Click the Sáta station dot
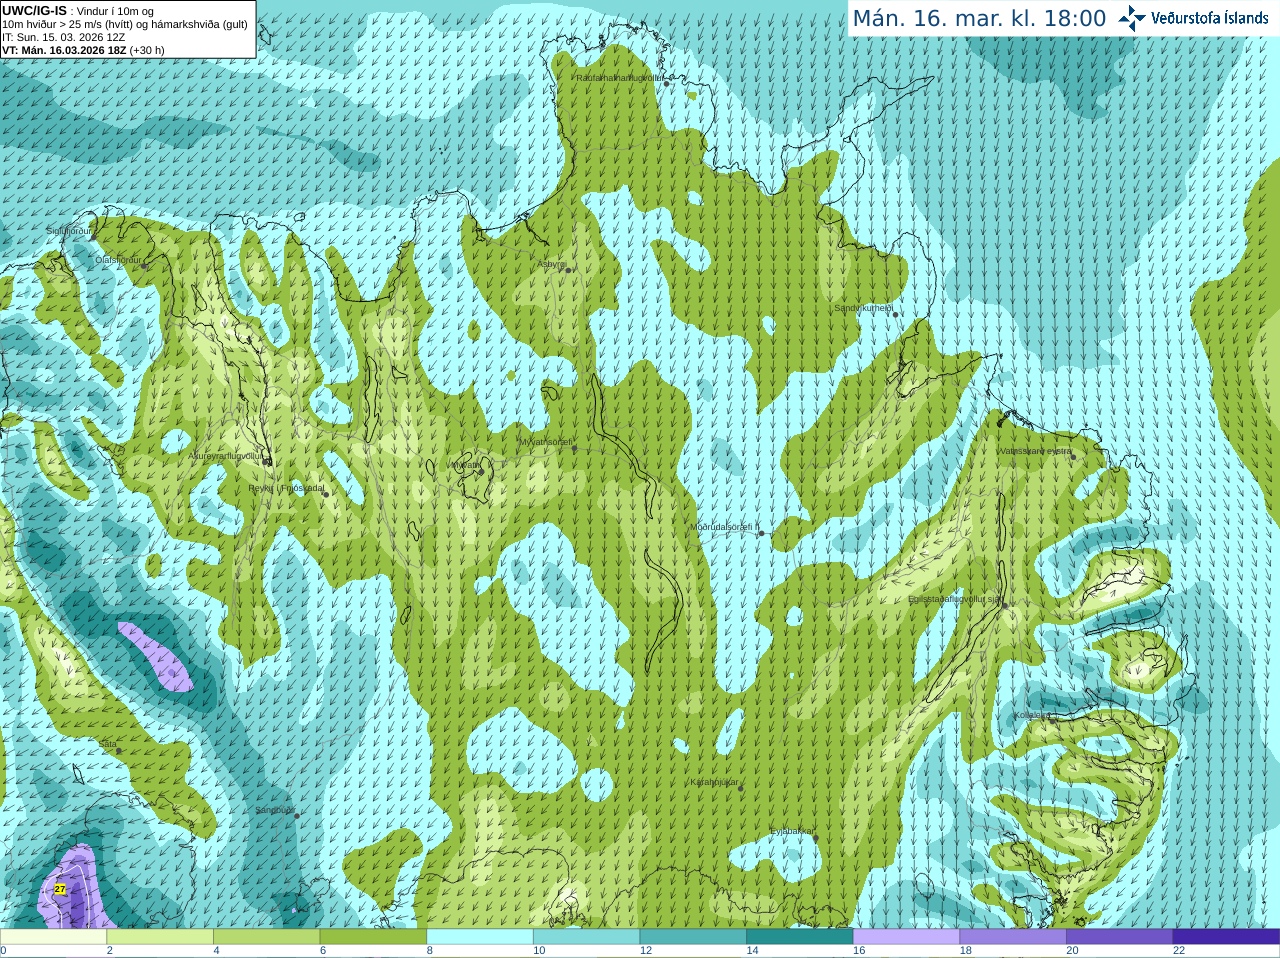 click(119, 750)
